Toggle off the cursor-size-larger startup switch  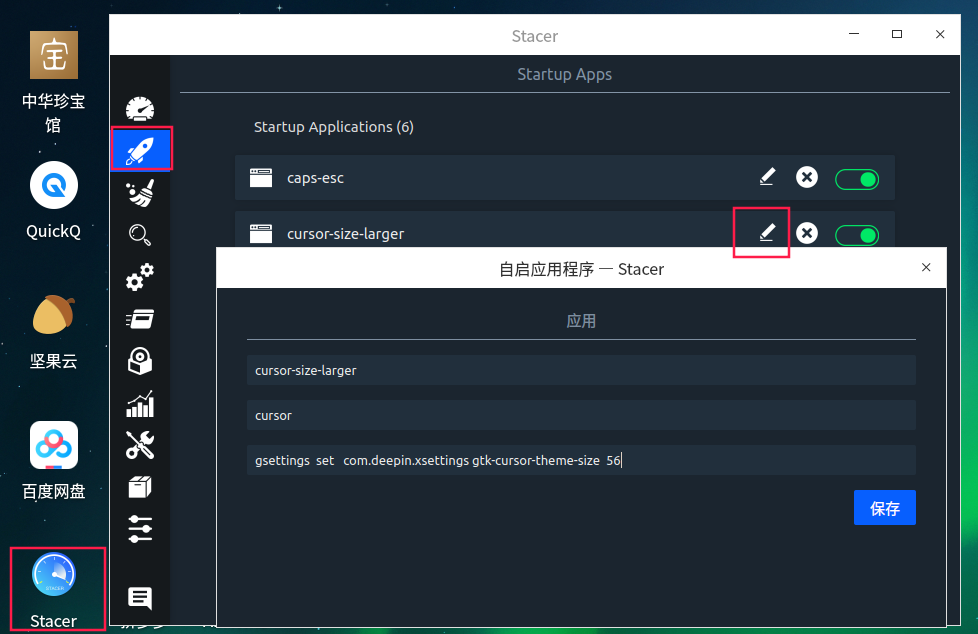857,235
